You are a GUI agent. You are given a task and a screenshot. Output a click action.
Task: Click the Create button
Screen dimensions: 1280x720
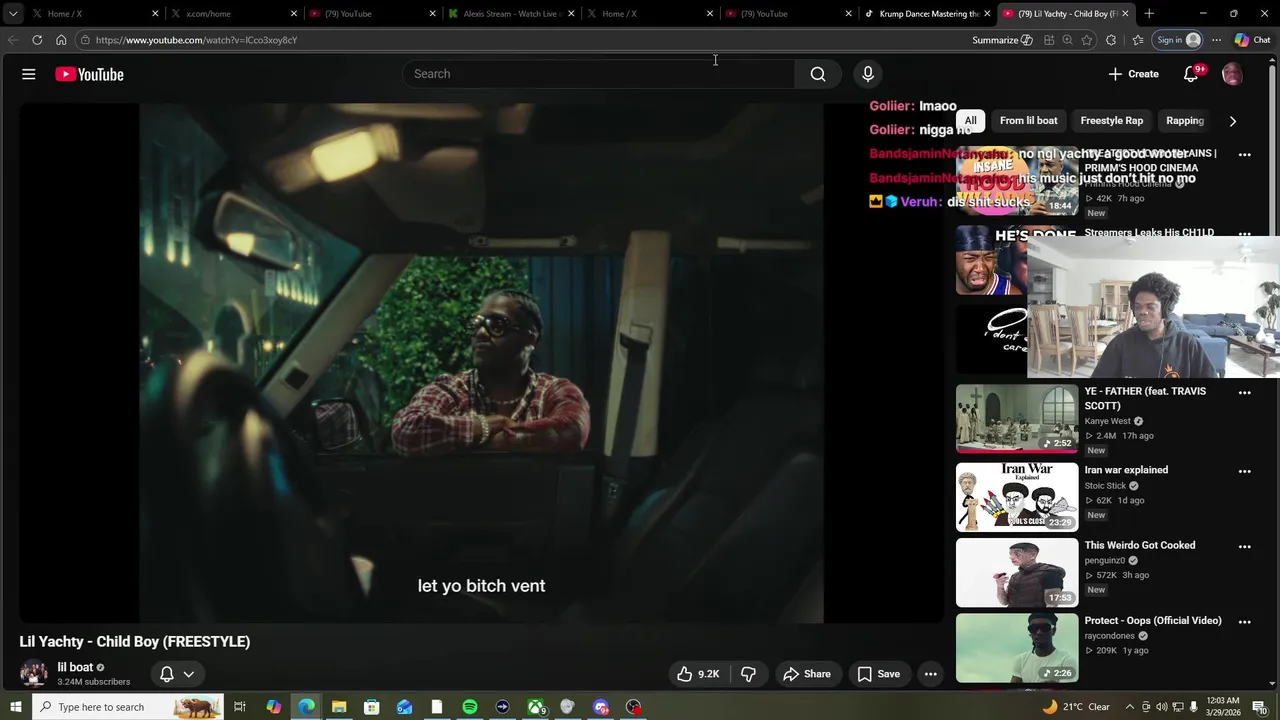point(1133,74)
